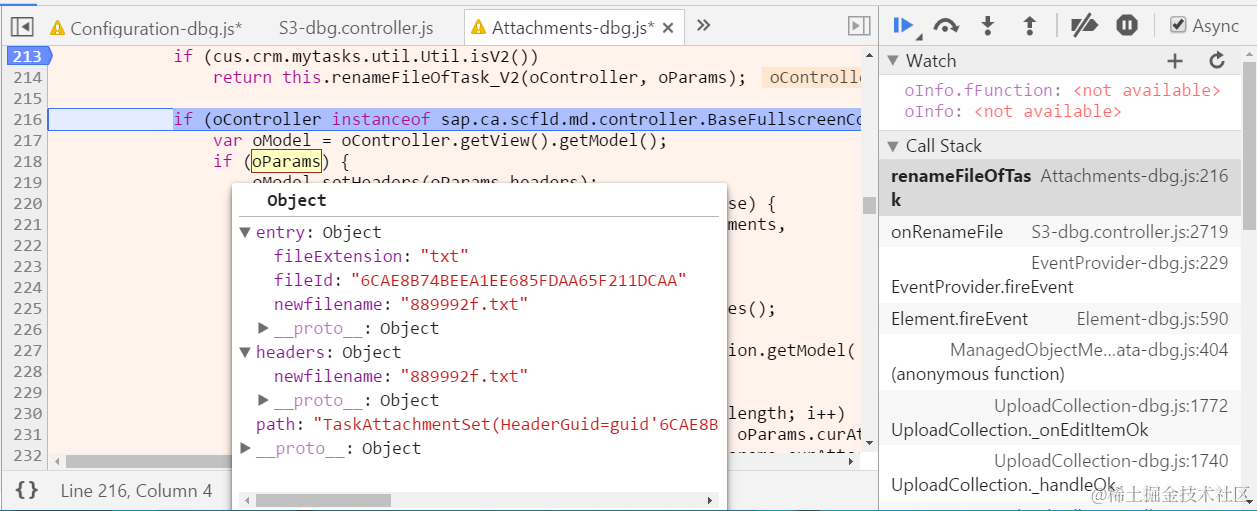Image resolution: width=1257 pixels, height=511 pixels.
Task: Open Attachments-dbg.js:216 source link
Action: [1134, 176]
